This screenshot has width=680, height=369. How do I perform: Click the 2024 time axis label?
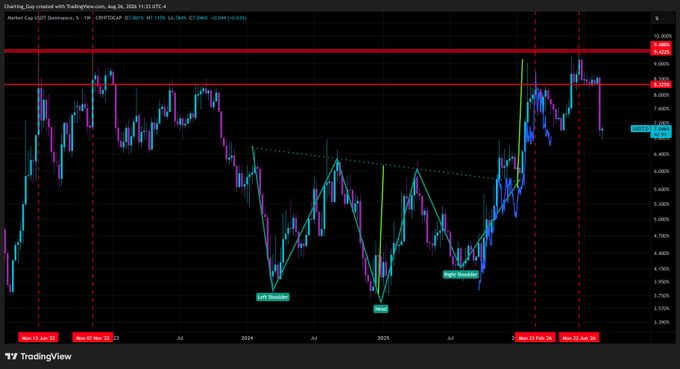click(247, 338)
